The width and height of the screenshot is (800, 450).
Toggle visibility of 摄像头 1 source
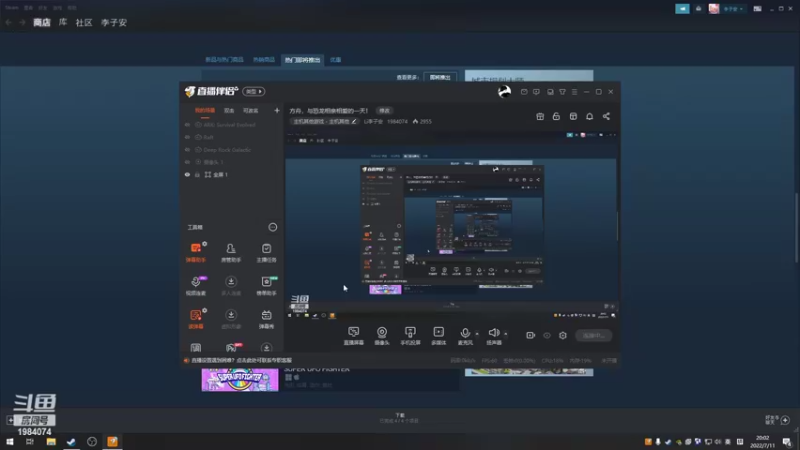pyautogui.click(x=187, y=162)
